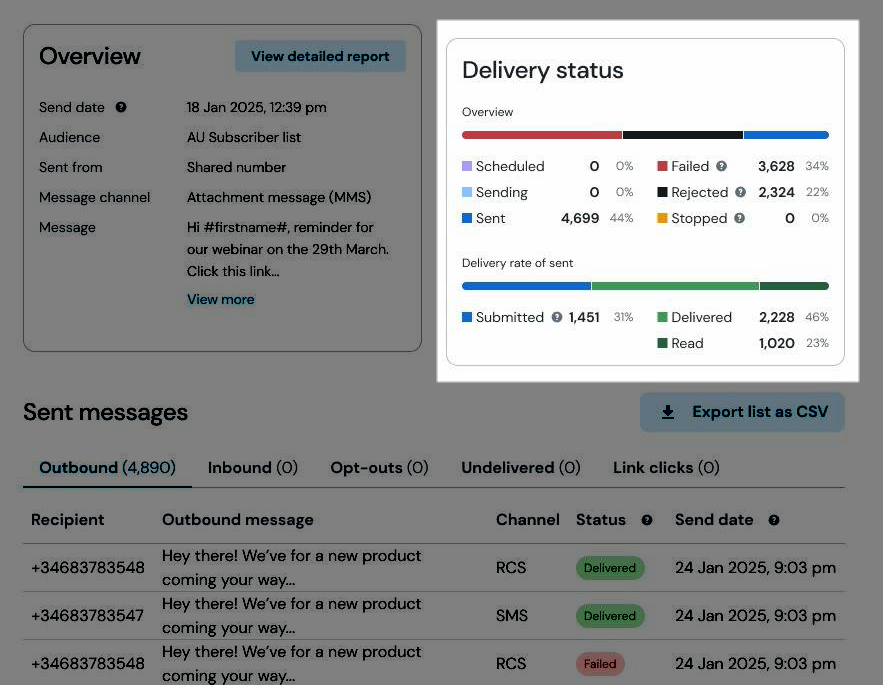Expand message with View more link

221,299
